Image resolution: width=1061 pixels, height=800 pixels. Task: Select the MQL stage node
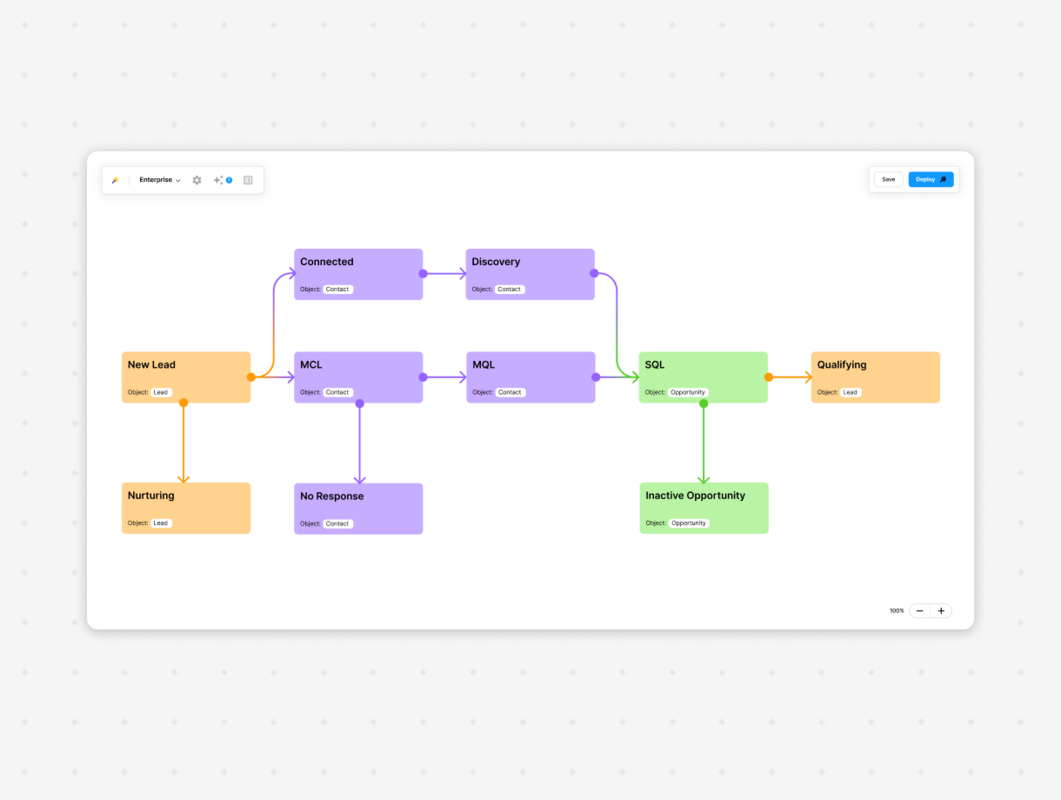pyautogui.click(x=531, y=377)
